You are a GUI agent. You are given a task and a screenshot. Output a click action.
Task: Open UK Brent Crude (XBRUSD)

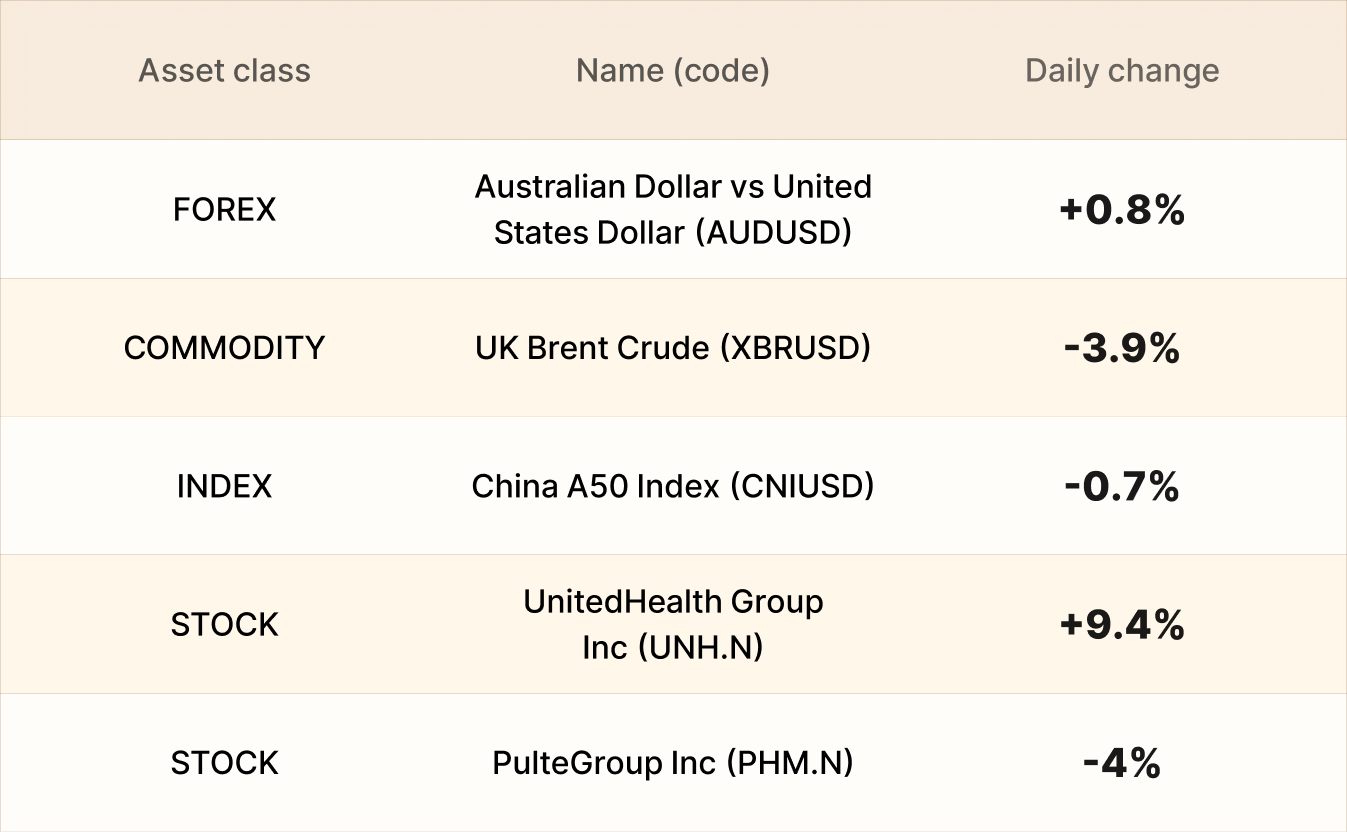pos(673,348)
